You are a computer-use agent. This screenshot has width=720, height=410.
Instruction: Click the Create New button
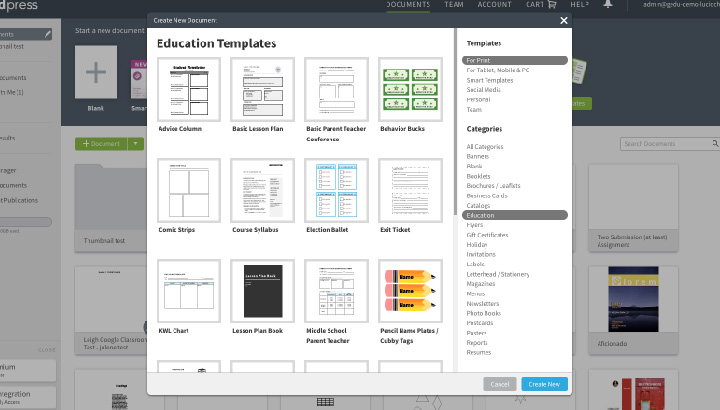coord(545,384)
